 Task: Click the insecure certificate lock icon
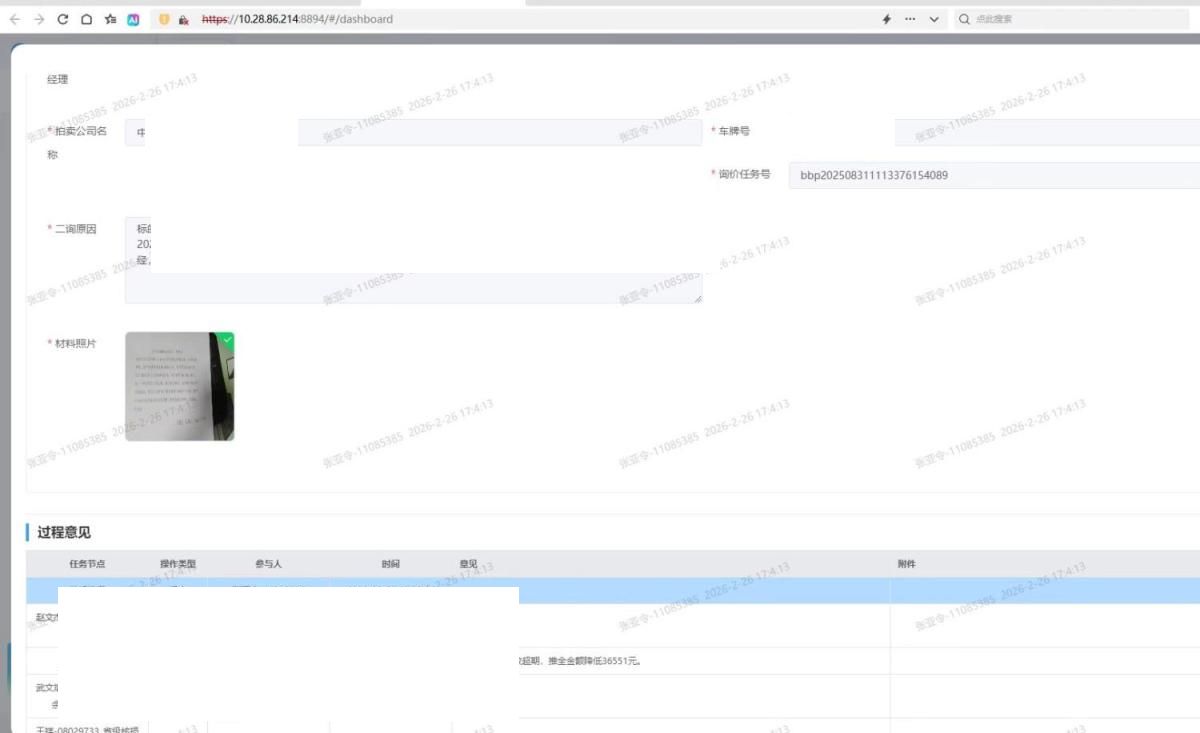184,19
